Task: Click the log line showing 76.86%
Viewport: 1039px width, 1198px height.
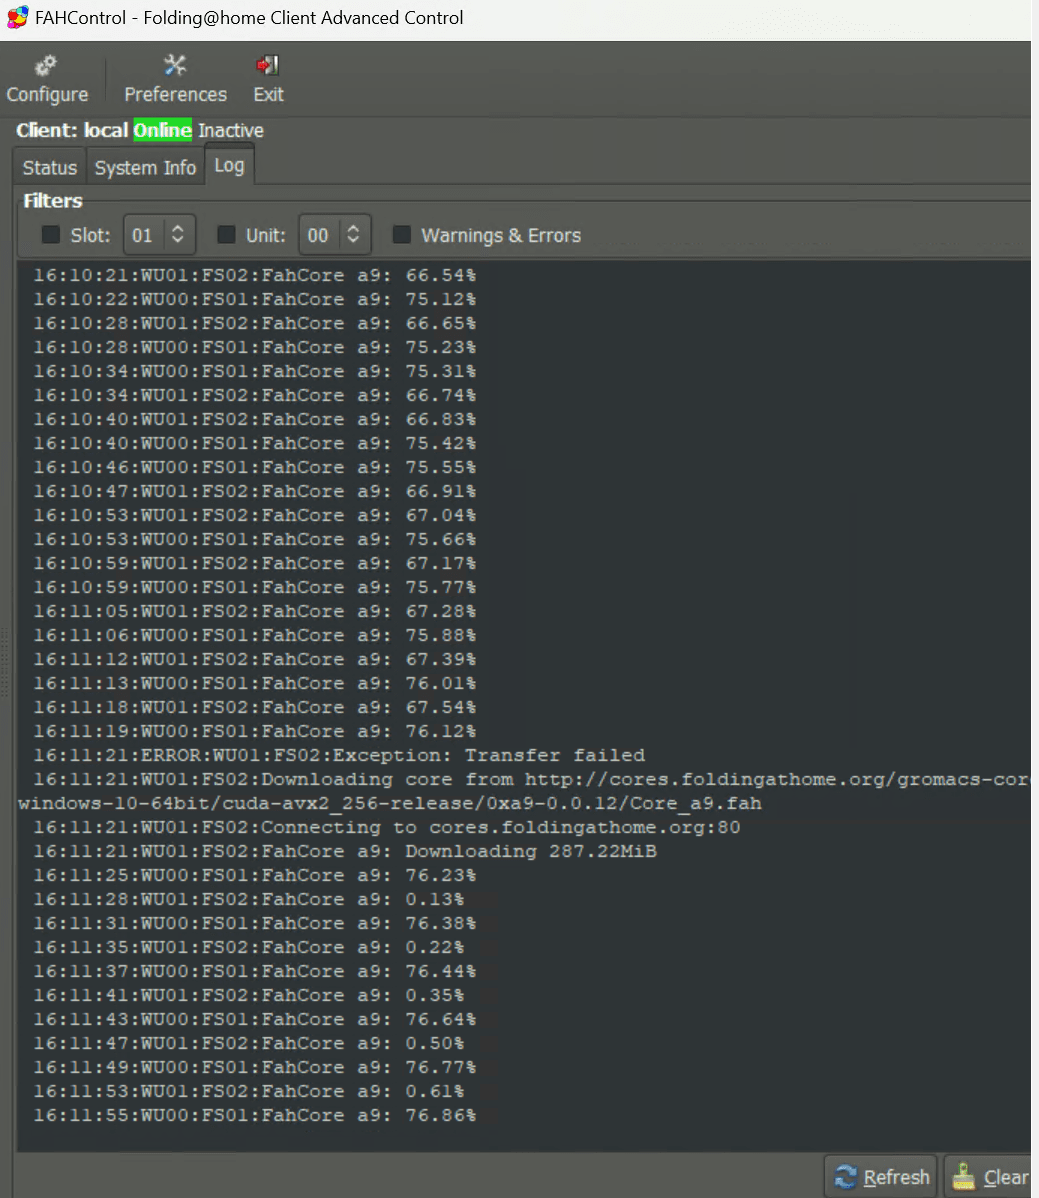Action: click(x=254, y=1115)
